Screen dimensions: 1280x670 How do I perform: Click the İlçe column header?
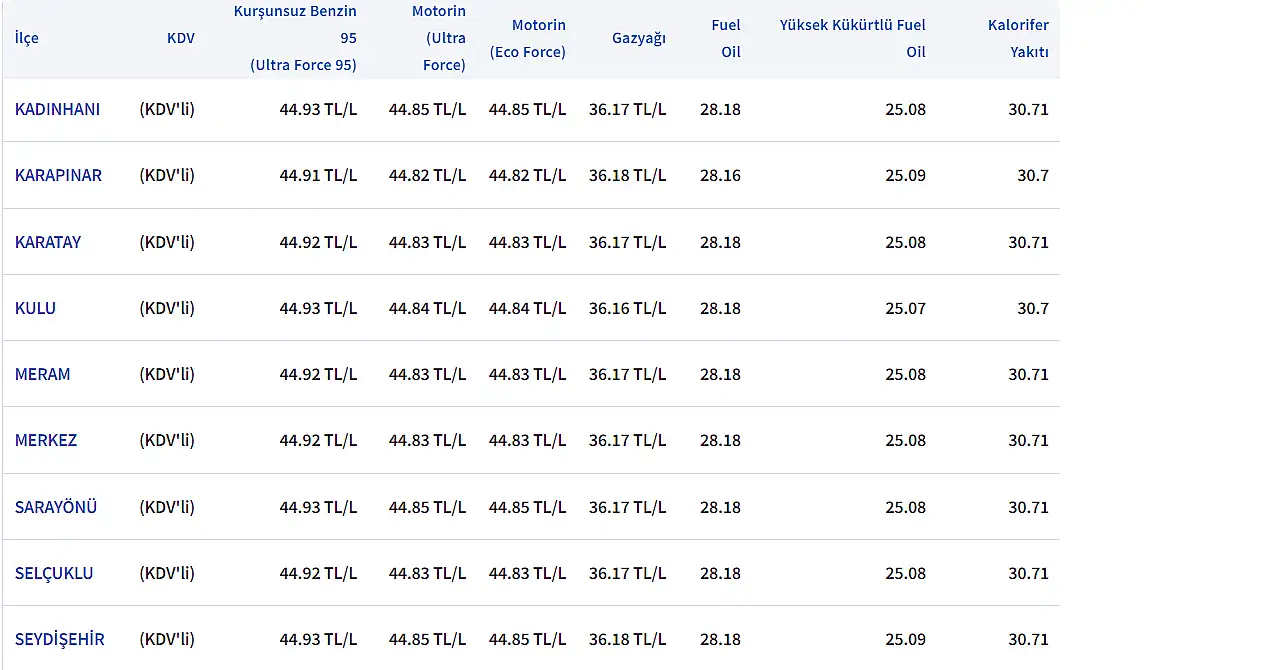pyautogui.click(x=27, y=38)
